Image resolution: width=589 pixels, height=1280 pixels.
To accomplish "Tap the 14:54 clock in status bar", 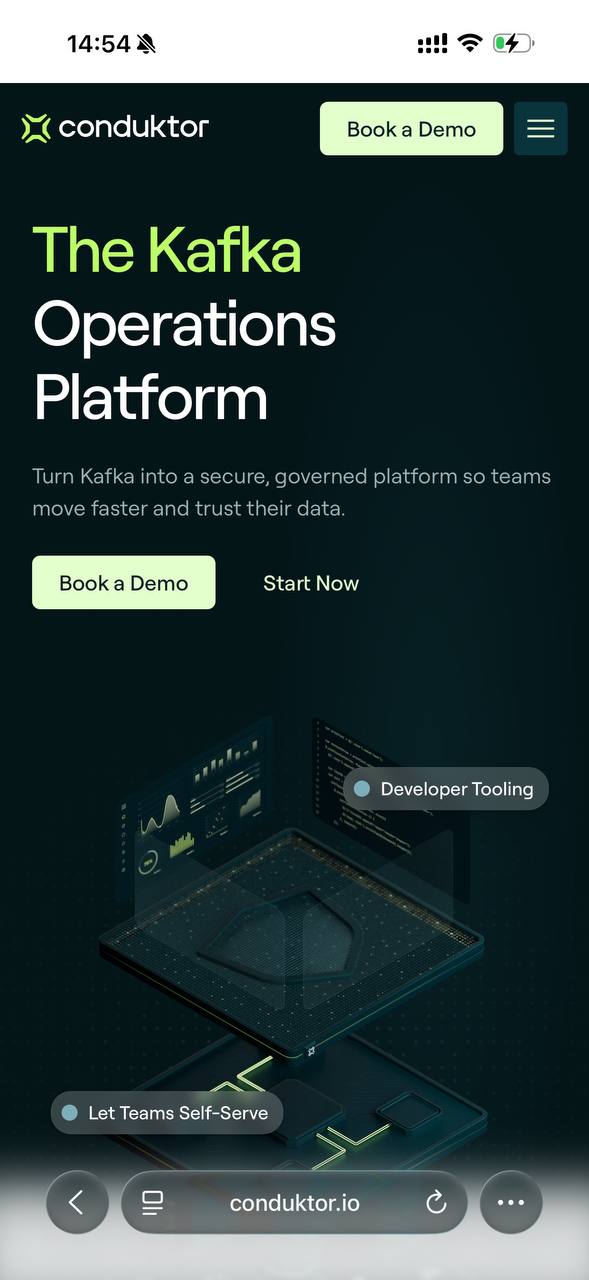I will click(99, 44).
